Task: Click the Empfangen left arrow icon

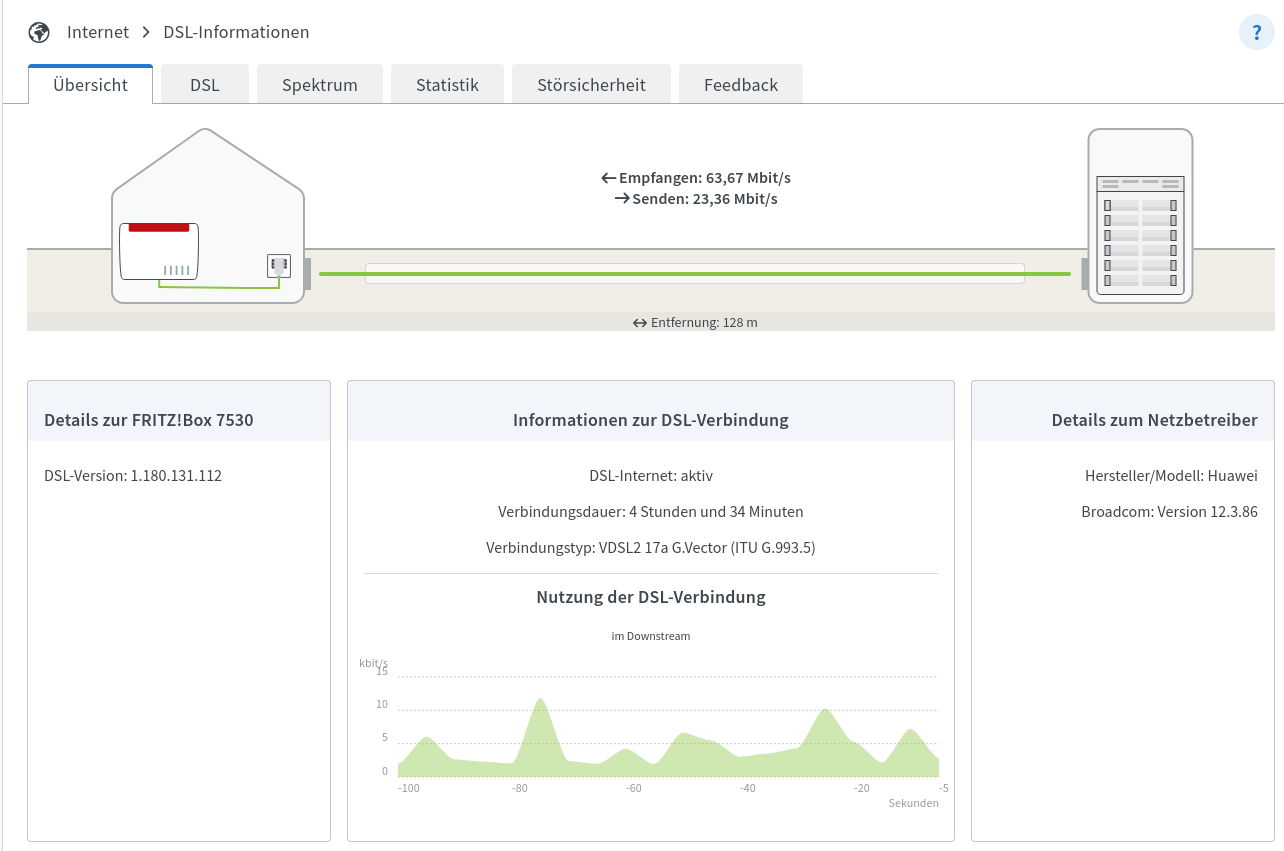Action: (x=608, y=178)
